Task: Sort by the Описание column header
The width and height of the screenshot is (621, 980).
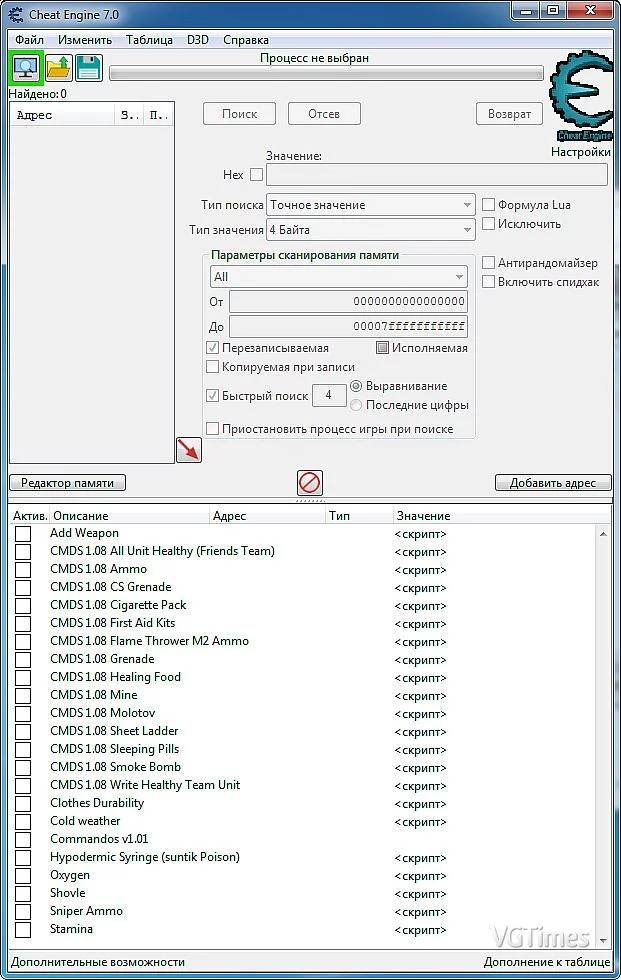Action: pos(129,516)
